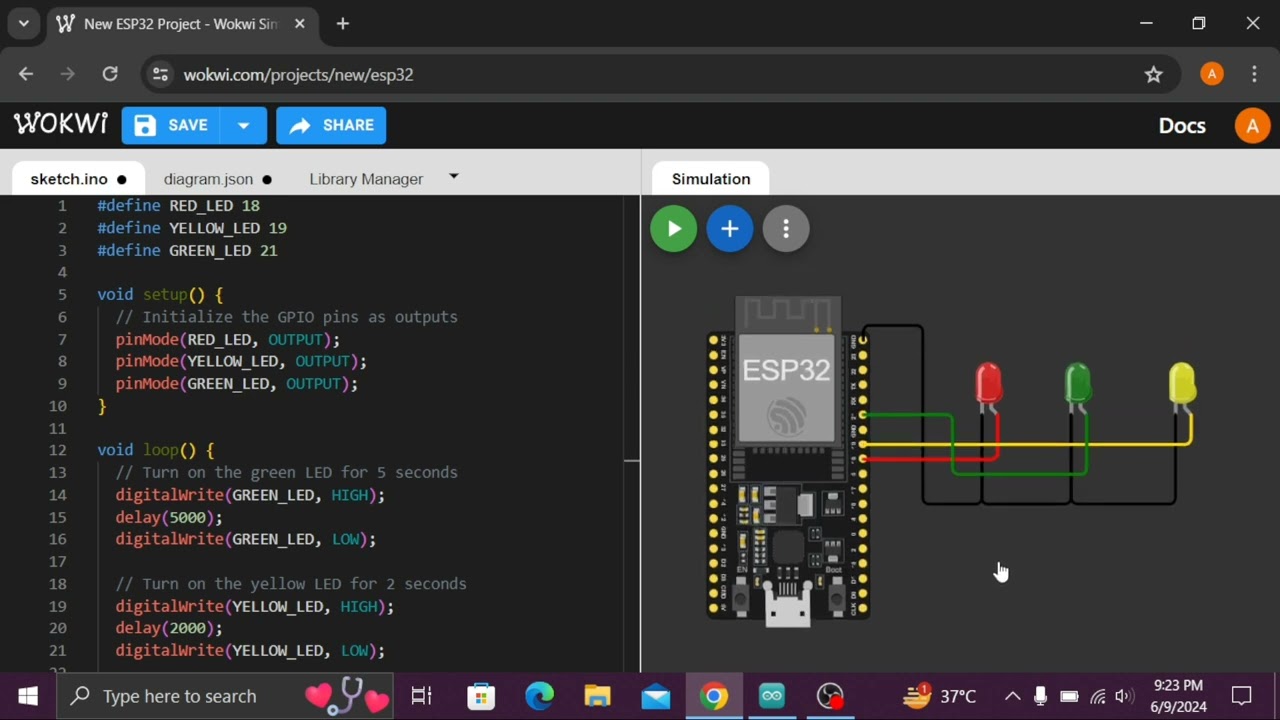The height and width of the screenshot is (720, 1280).
Task: Open the Chrome three-dot menu
Action: tap(1254, 74)
